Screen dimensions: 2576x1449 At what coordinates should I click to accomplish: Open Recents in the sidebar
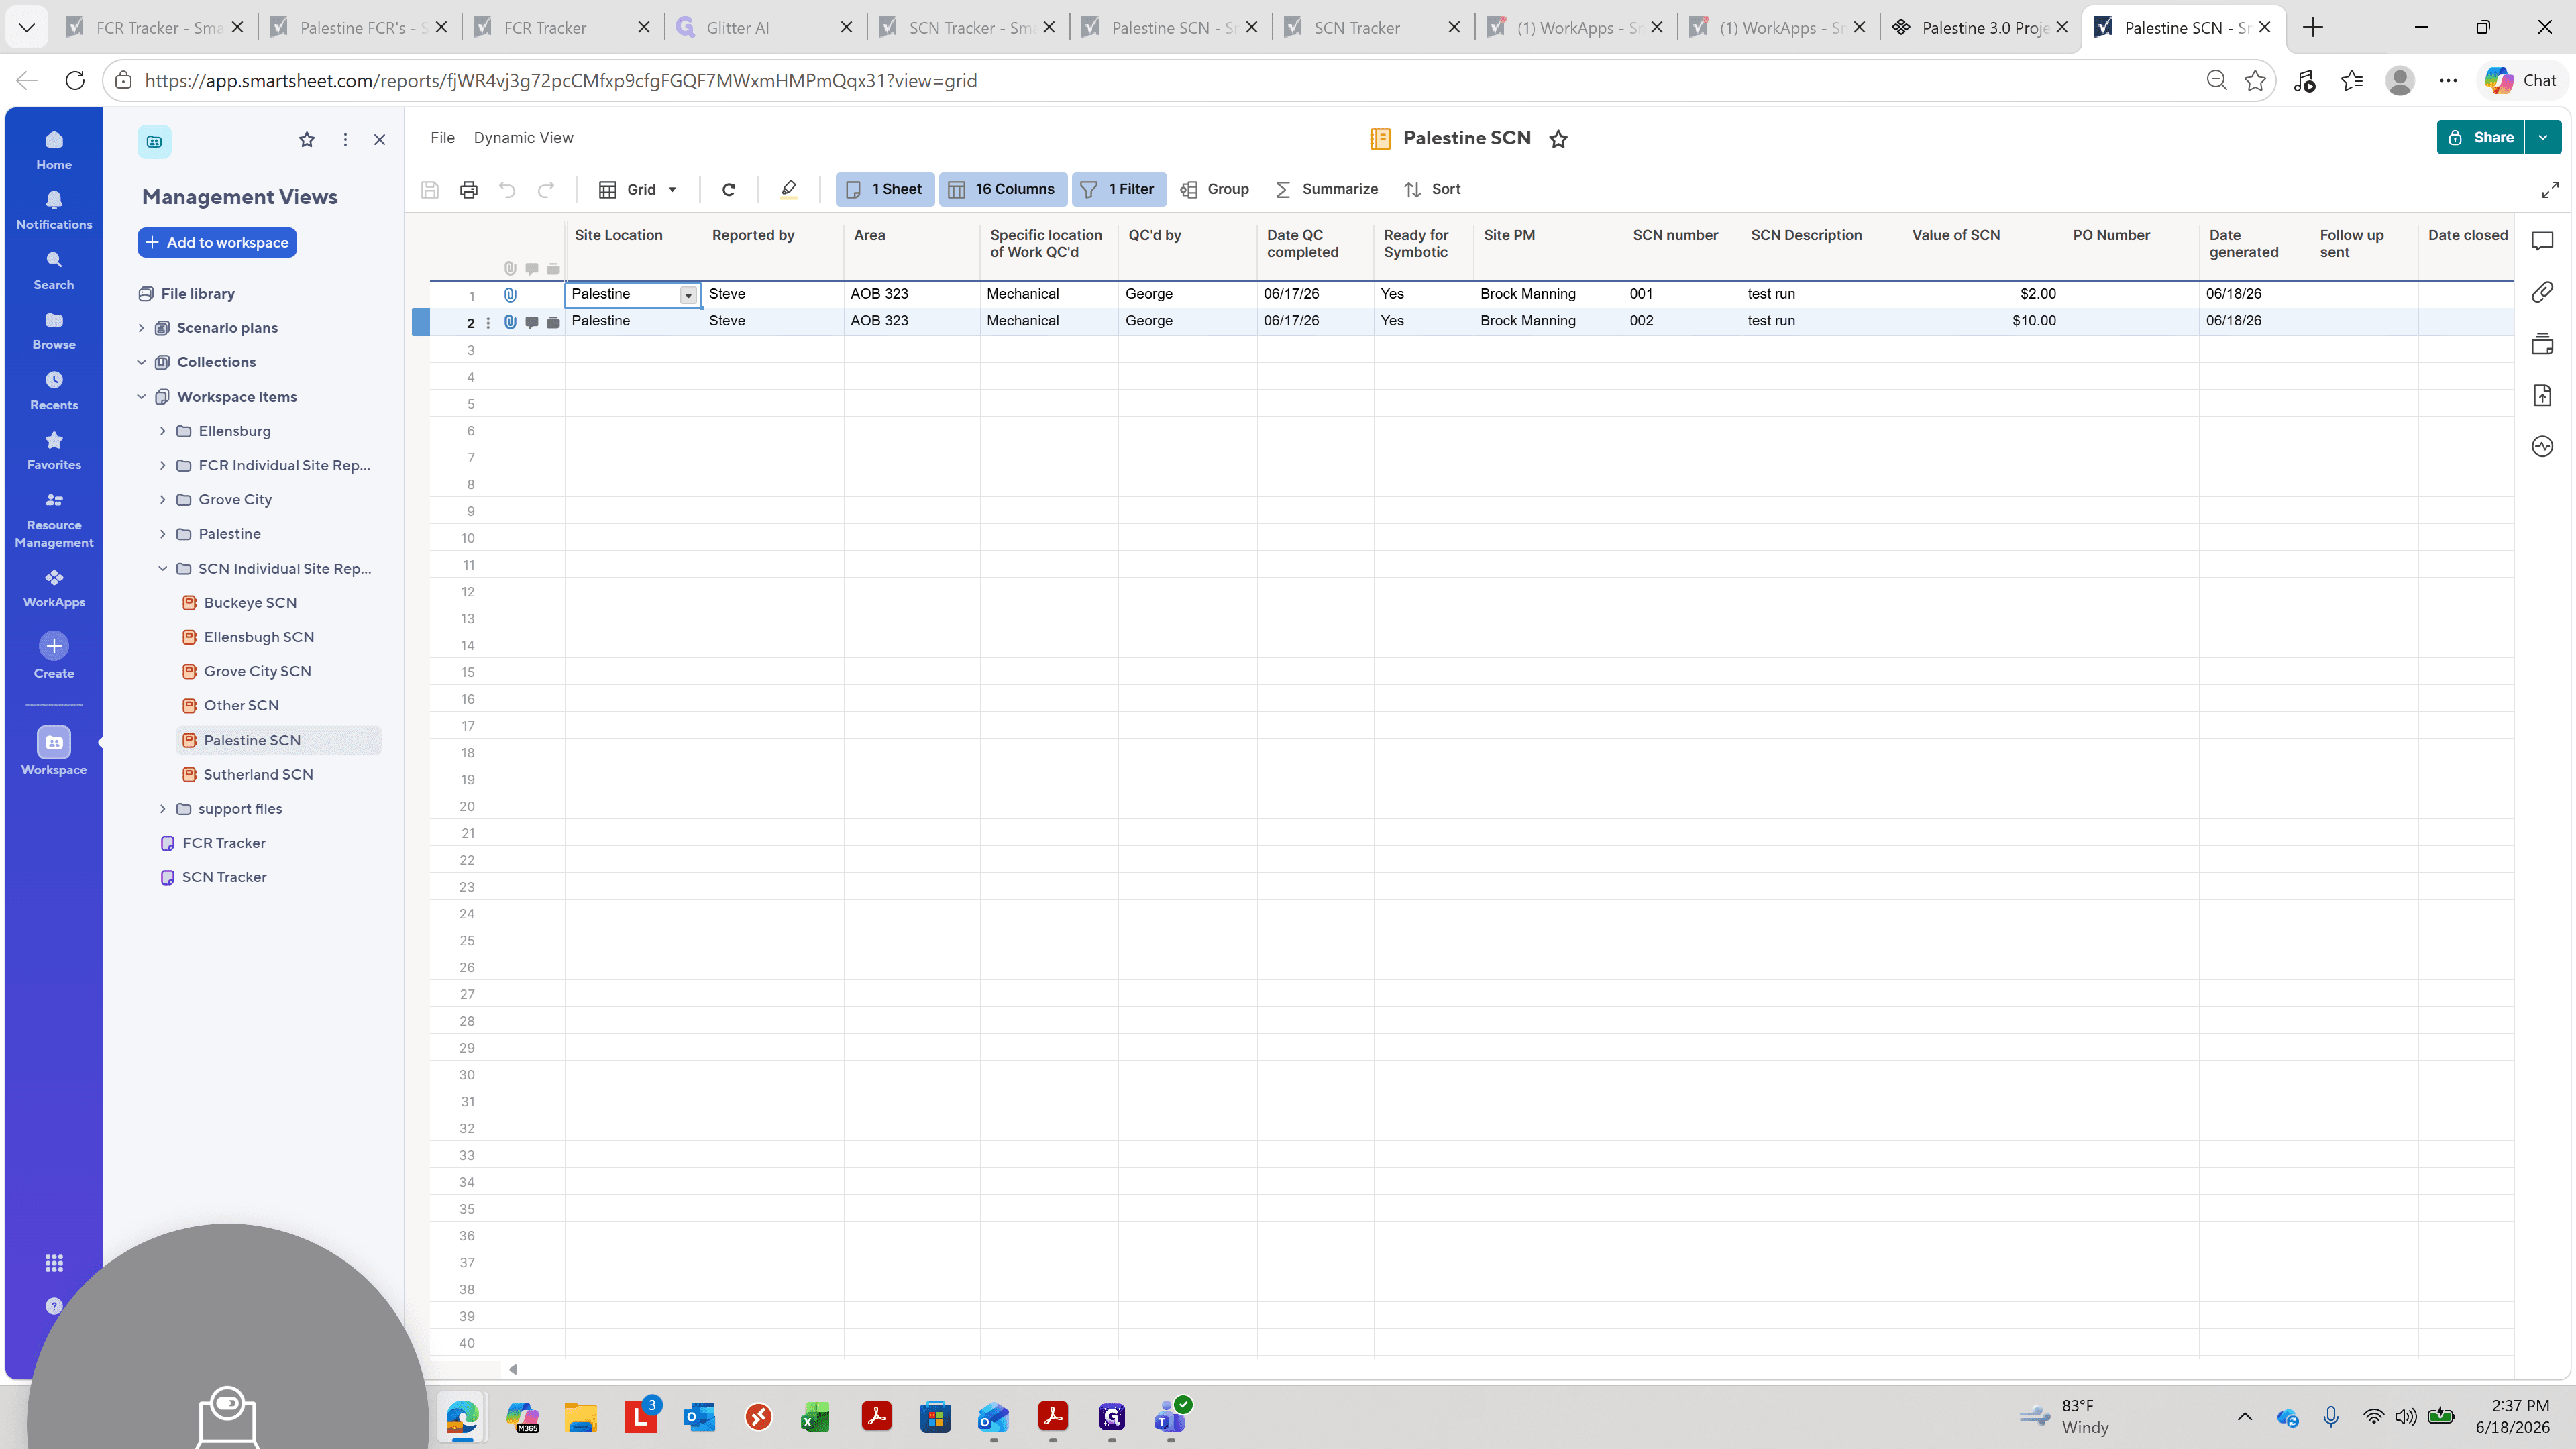pos(54,390)
